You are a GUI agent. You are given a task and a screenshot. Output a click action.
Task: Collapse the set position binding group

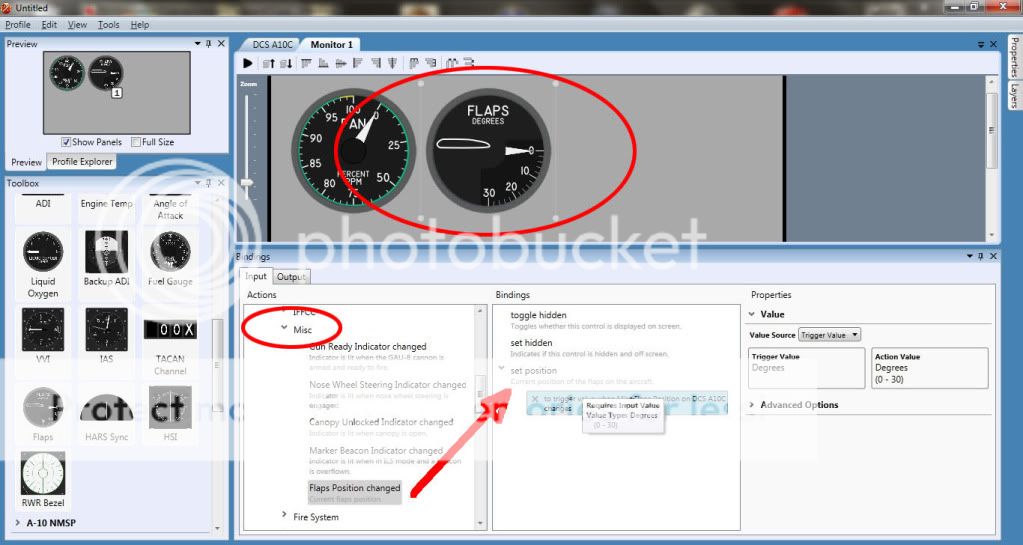point(501,368)
